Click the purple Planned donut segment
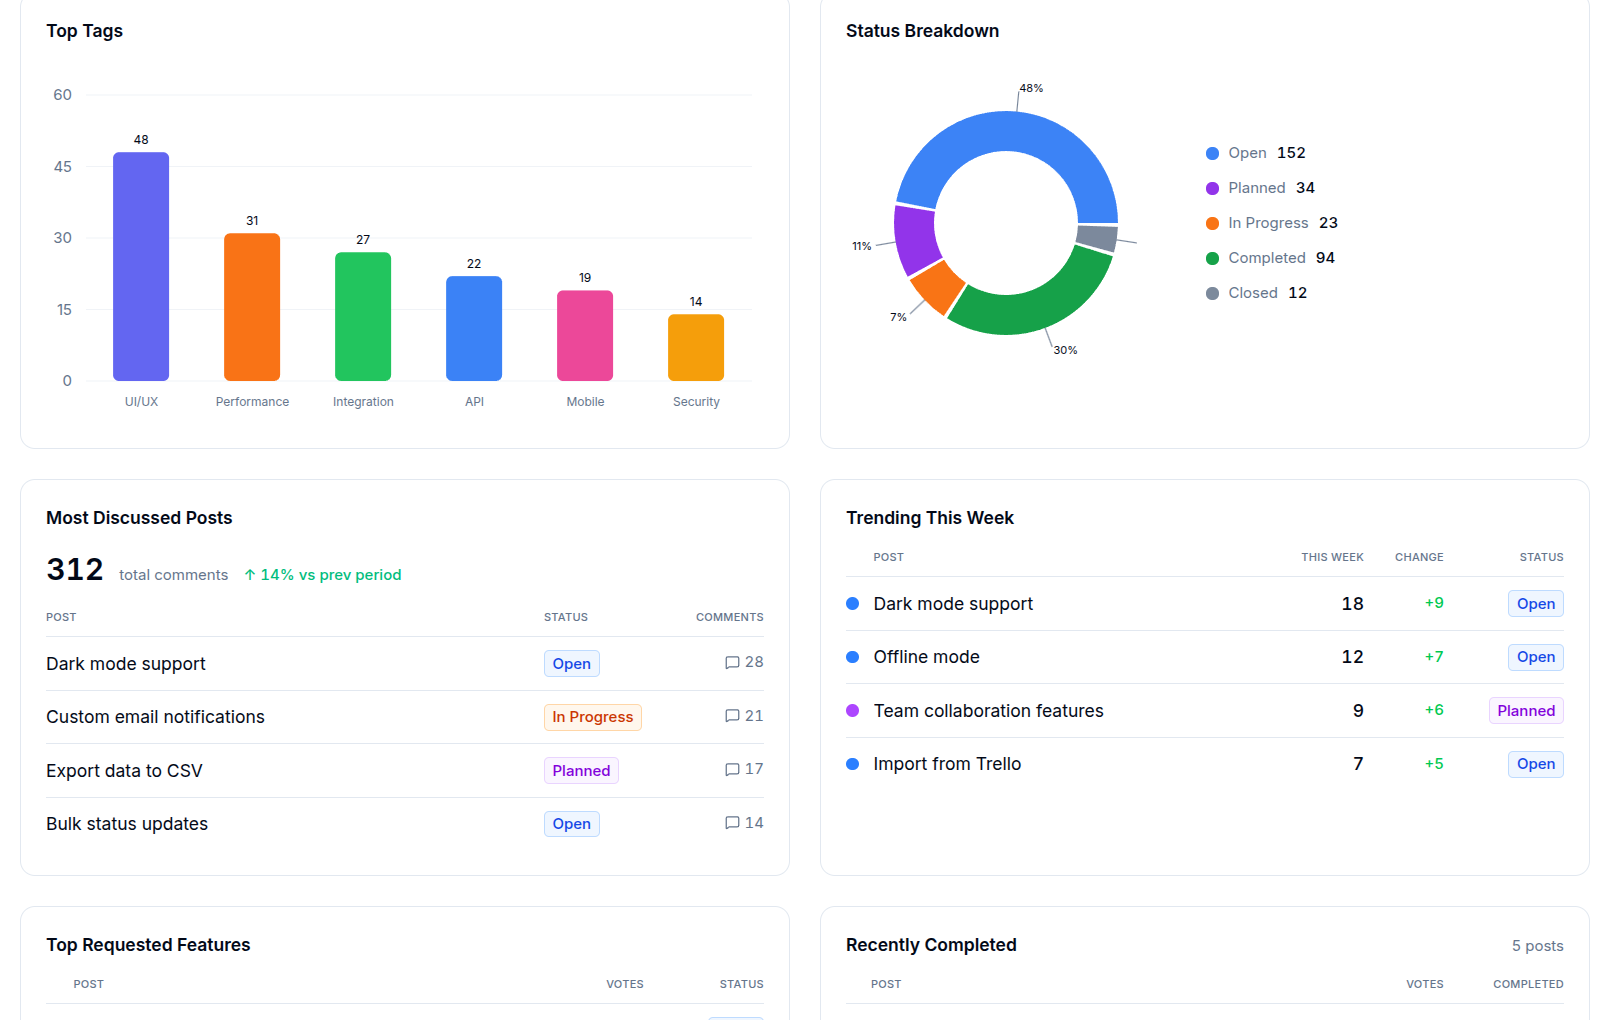1610x1020 pixels. [914, 240]
